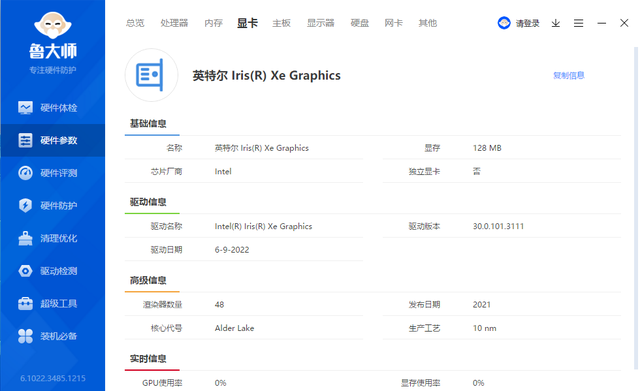
Task: Open the hamburger main menu
Action: (x=578, y=23)
